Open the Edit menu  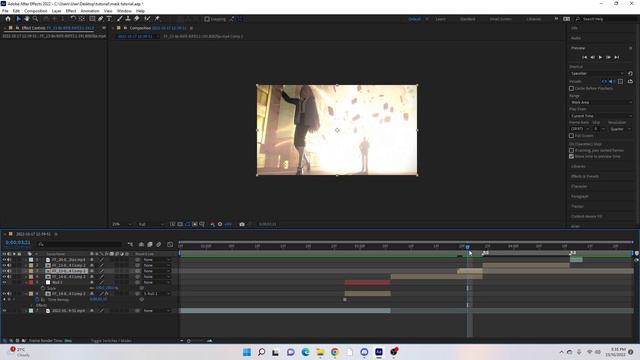(x=16, y=11)
